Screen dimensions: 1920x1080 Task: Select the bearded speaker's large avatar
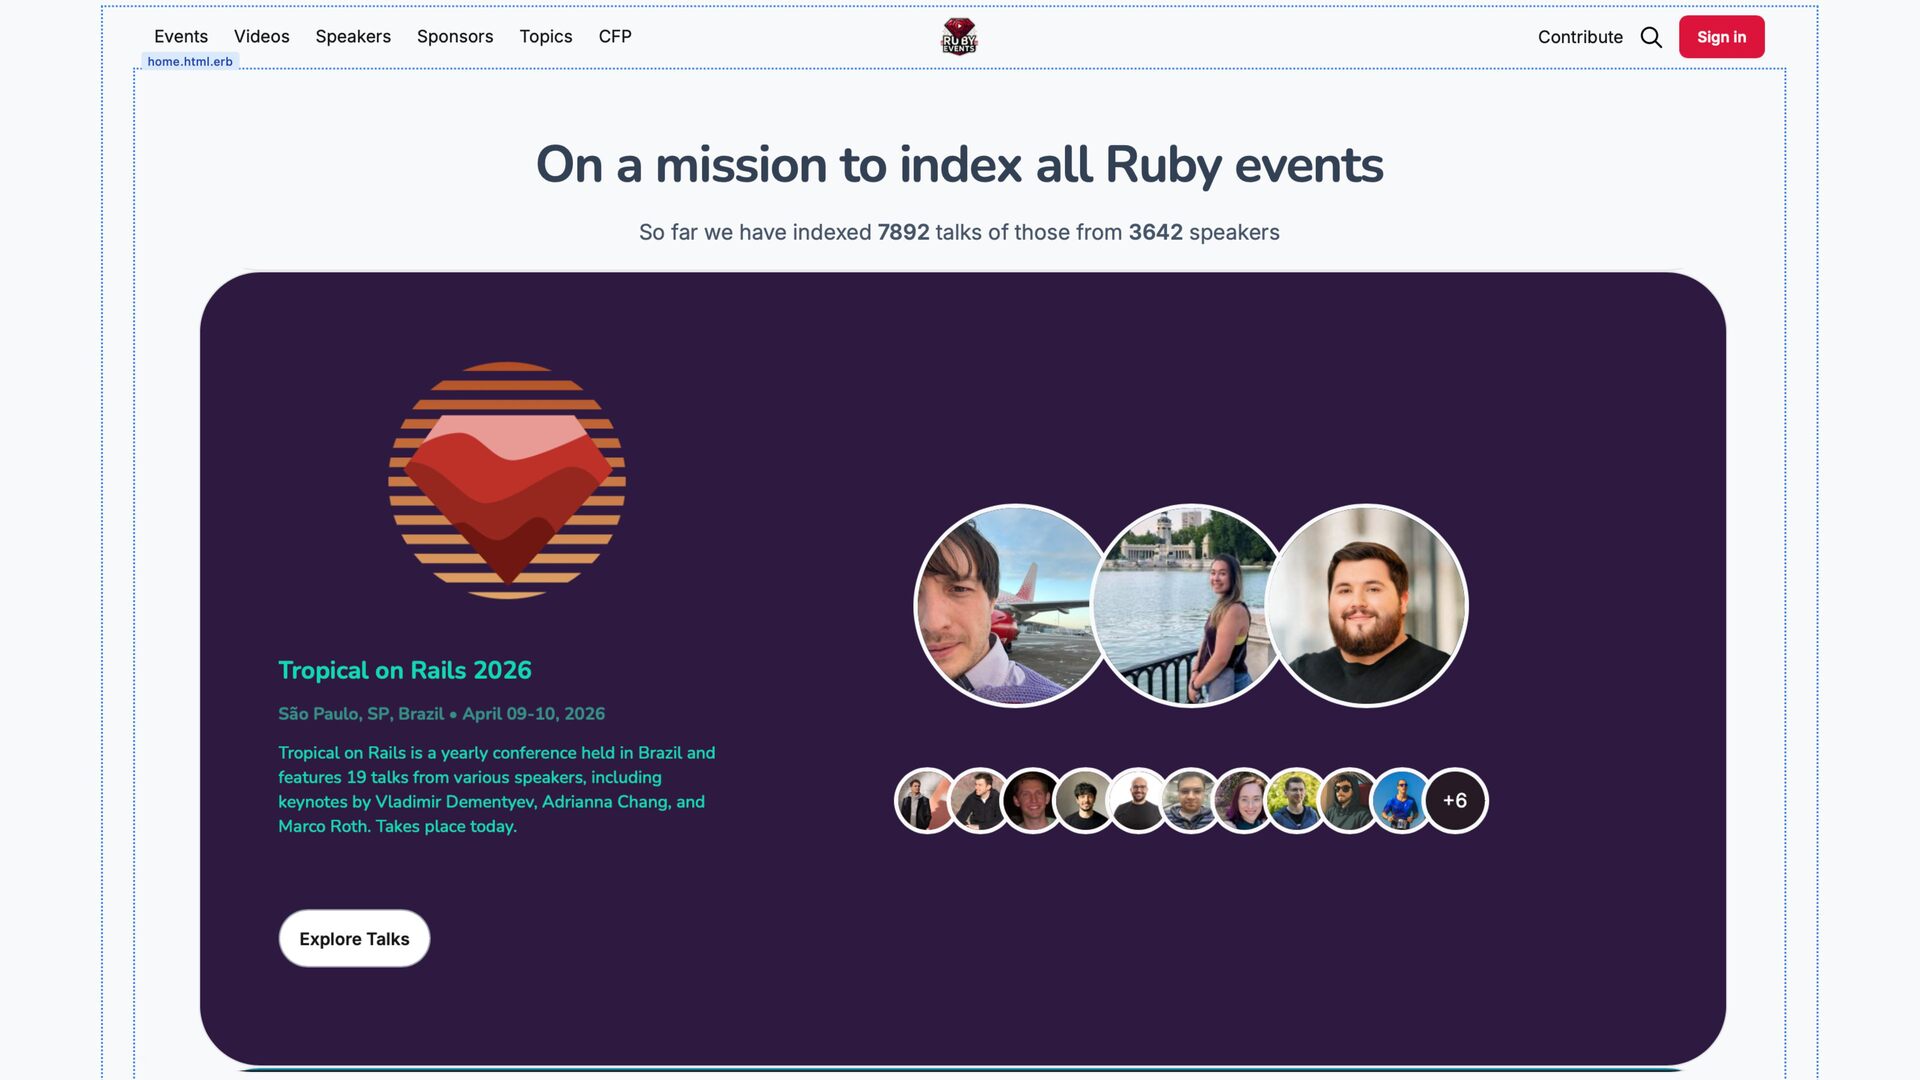pyautogui.click(x=1367, y=606)
